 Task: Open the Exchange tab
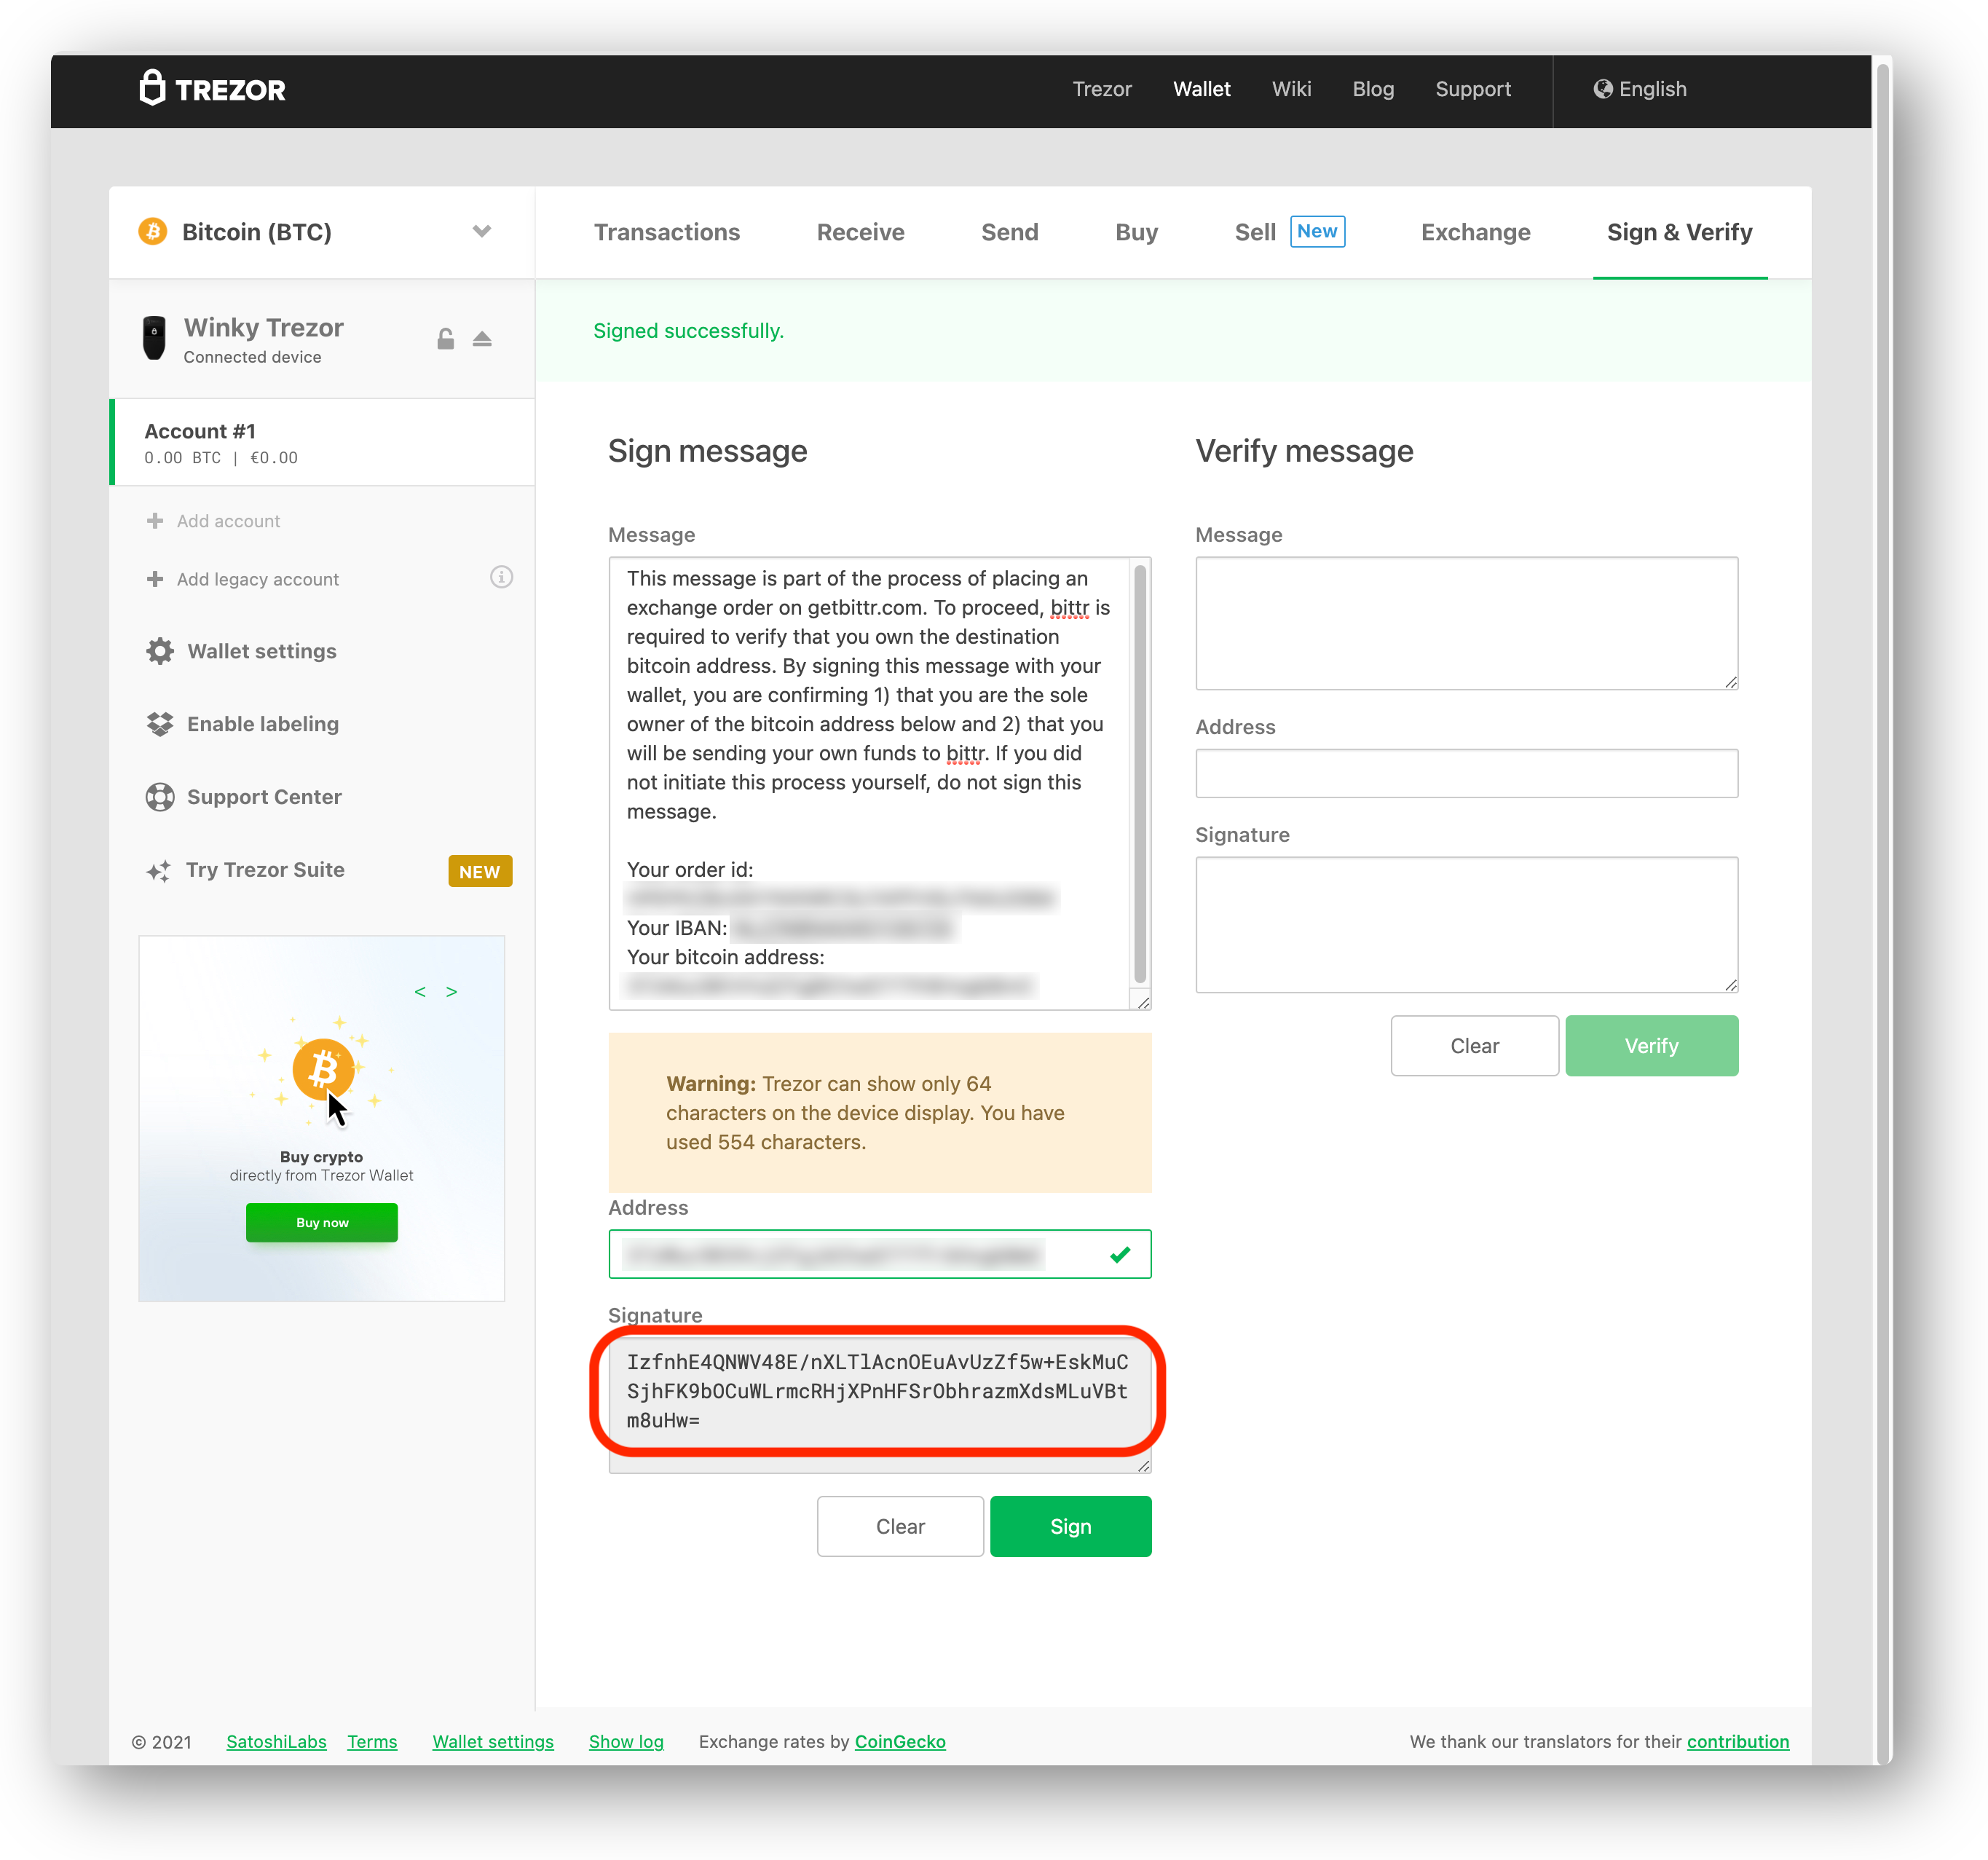tap(1476, 232)
